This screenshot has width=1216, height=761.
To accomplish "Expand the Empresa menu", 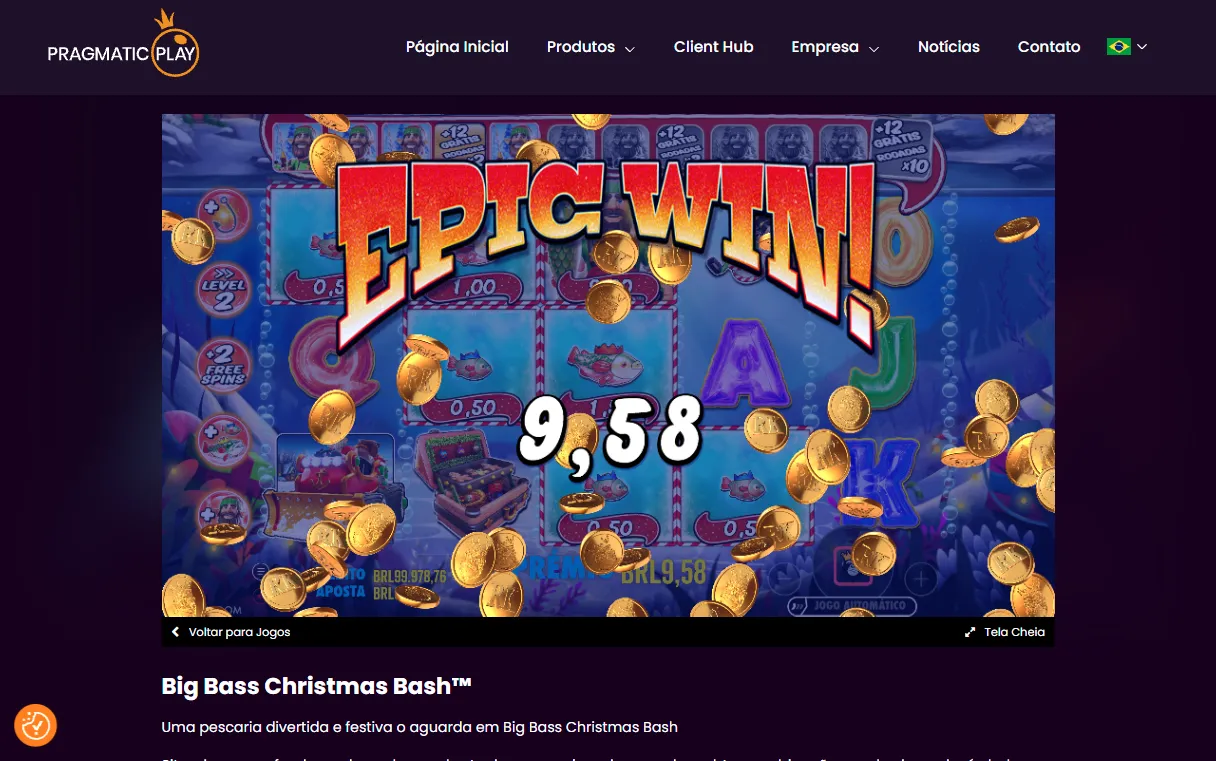I will [x=835, y=47].
